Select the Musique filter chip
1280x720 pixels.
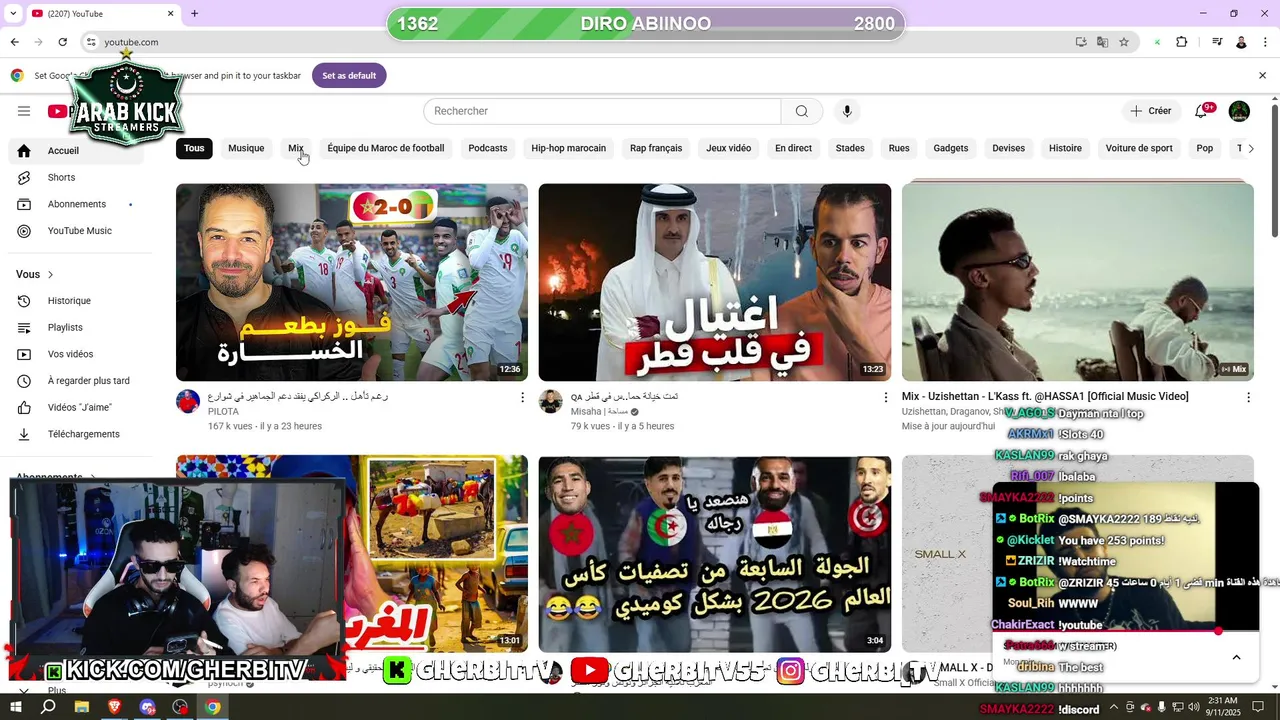(246, 148)
